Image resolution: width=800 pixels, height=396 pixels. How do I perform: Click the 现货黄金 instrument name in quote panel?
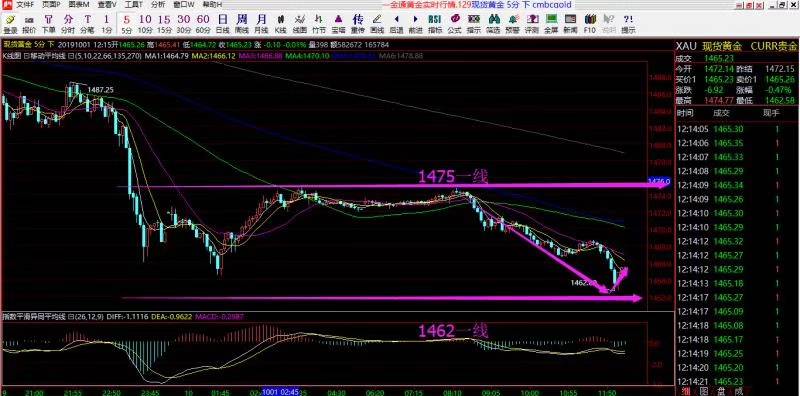pos(721,46)
